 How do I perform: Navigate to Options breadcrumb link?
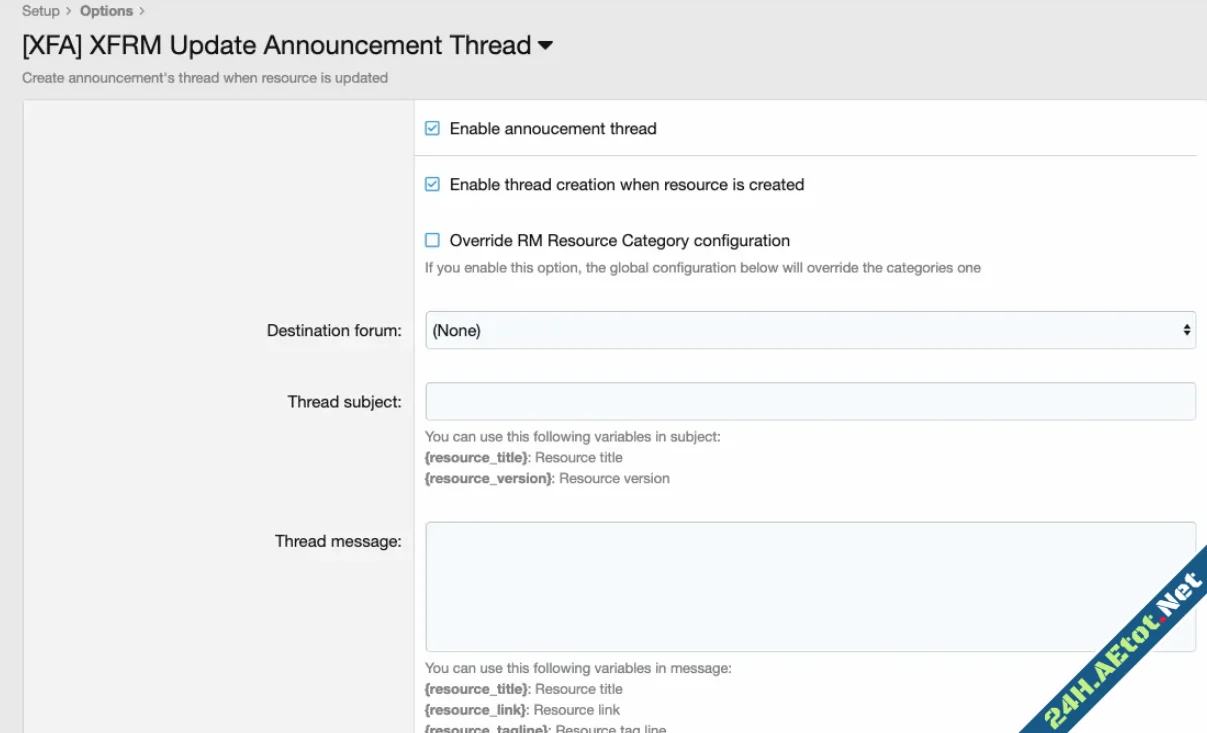point(106,11)
